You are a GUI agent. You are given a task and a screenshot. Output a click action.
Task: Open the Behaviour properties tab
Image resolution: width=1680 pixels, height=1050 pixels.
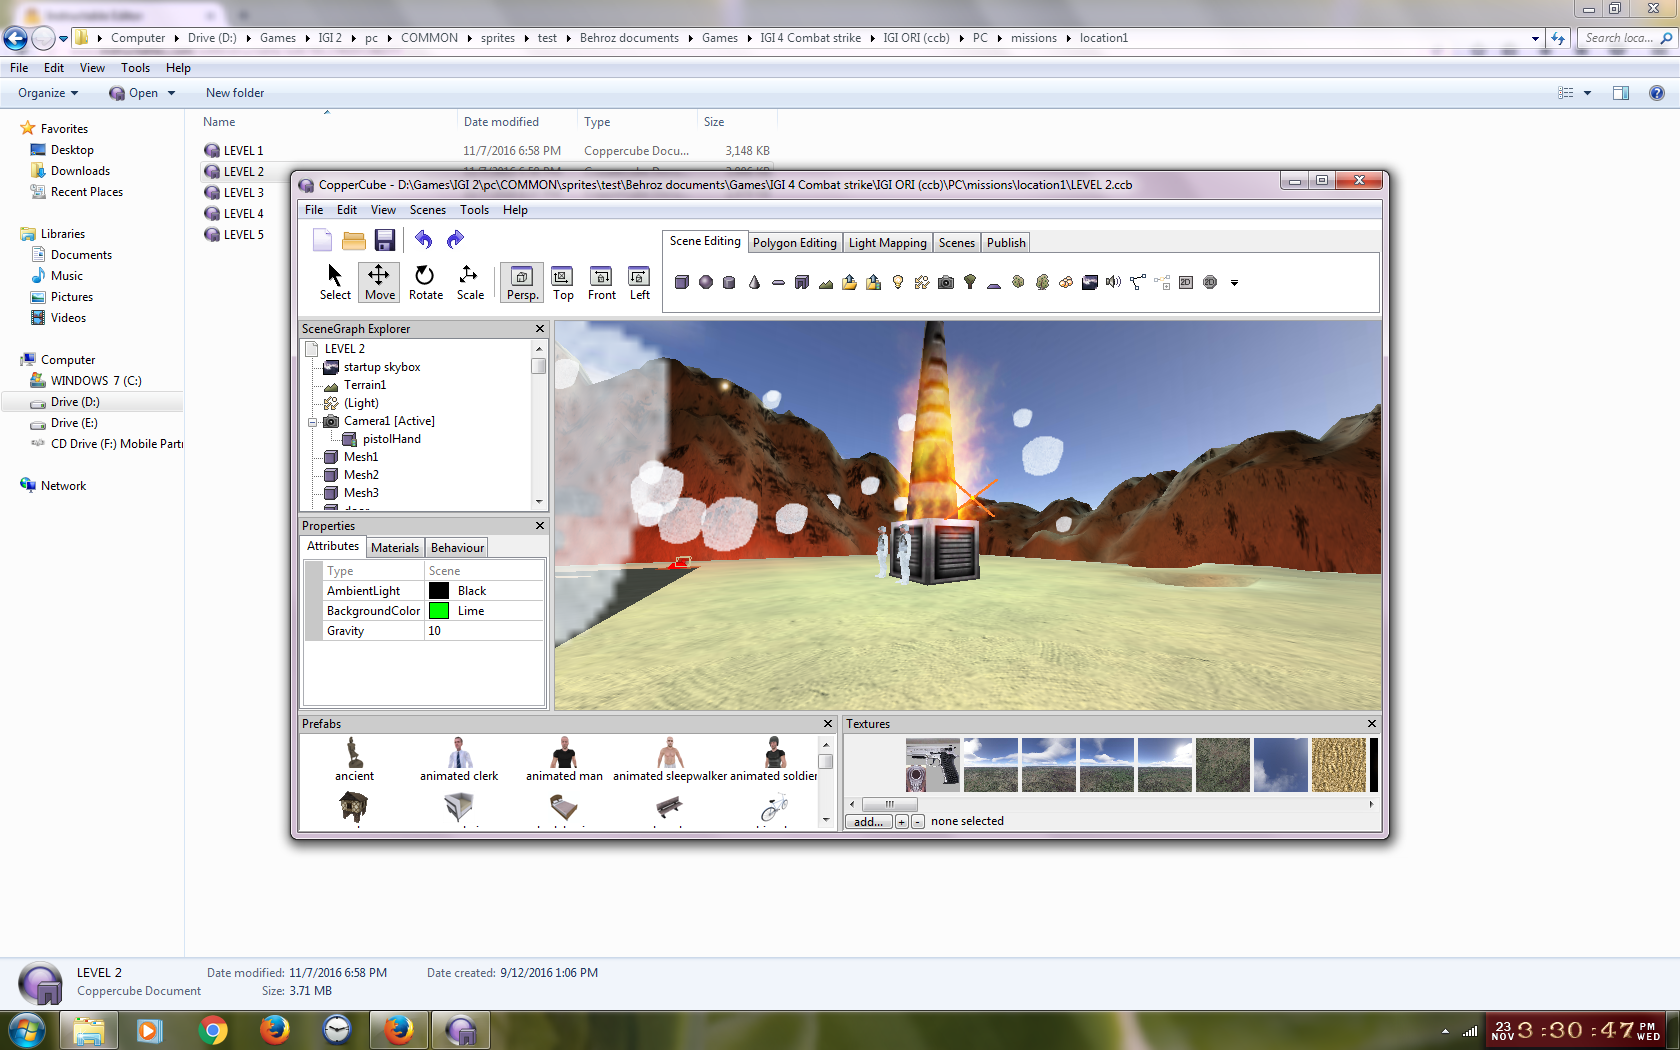click(x=457, y=548)
